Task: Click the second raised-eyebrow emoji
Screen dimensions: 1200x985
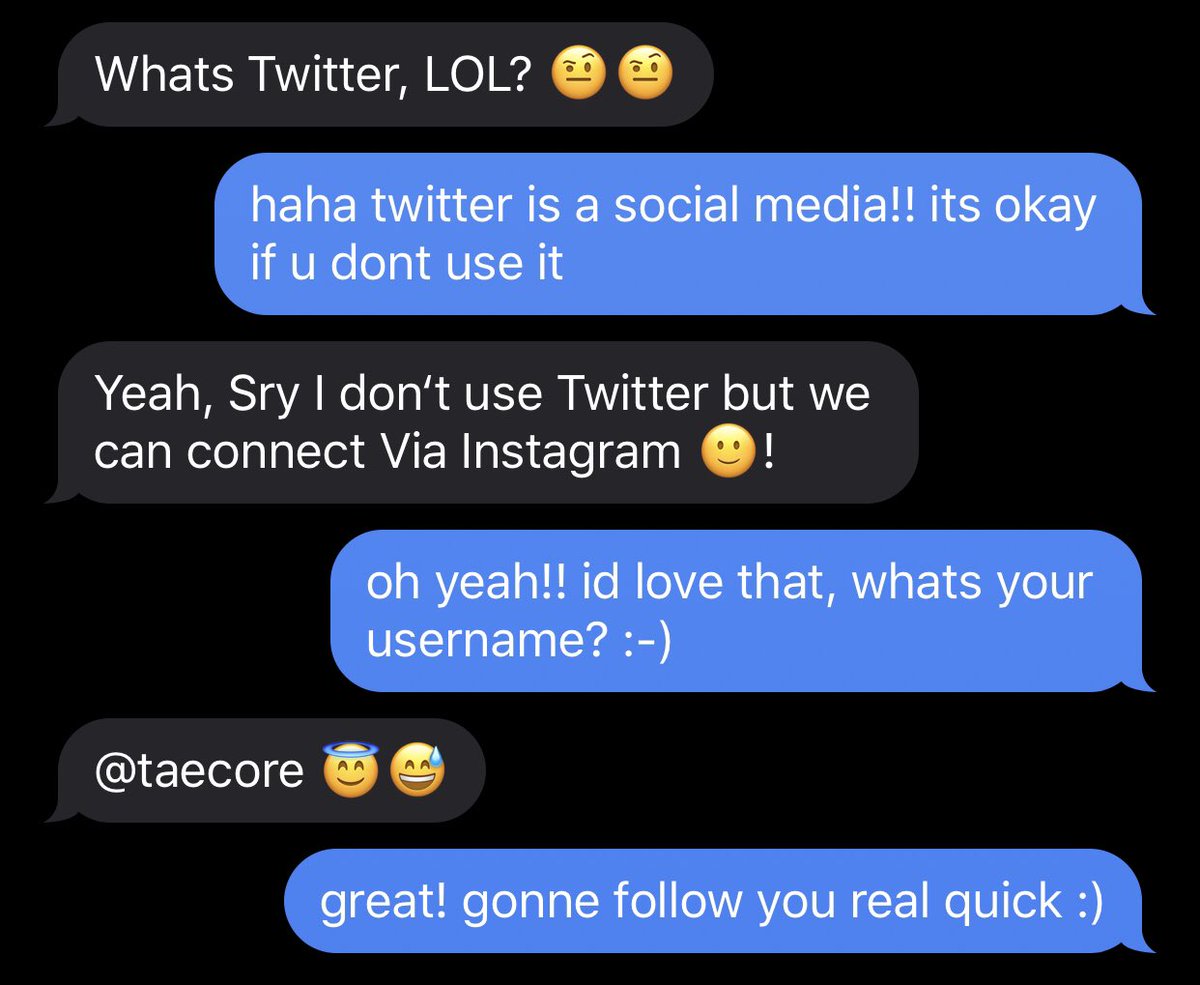Action: (x=646, y=74)
